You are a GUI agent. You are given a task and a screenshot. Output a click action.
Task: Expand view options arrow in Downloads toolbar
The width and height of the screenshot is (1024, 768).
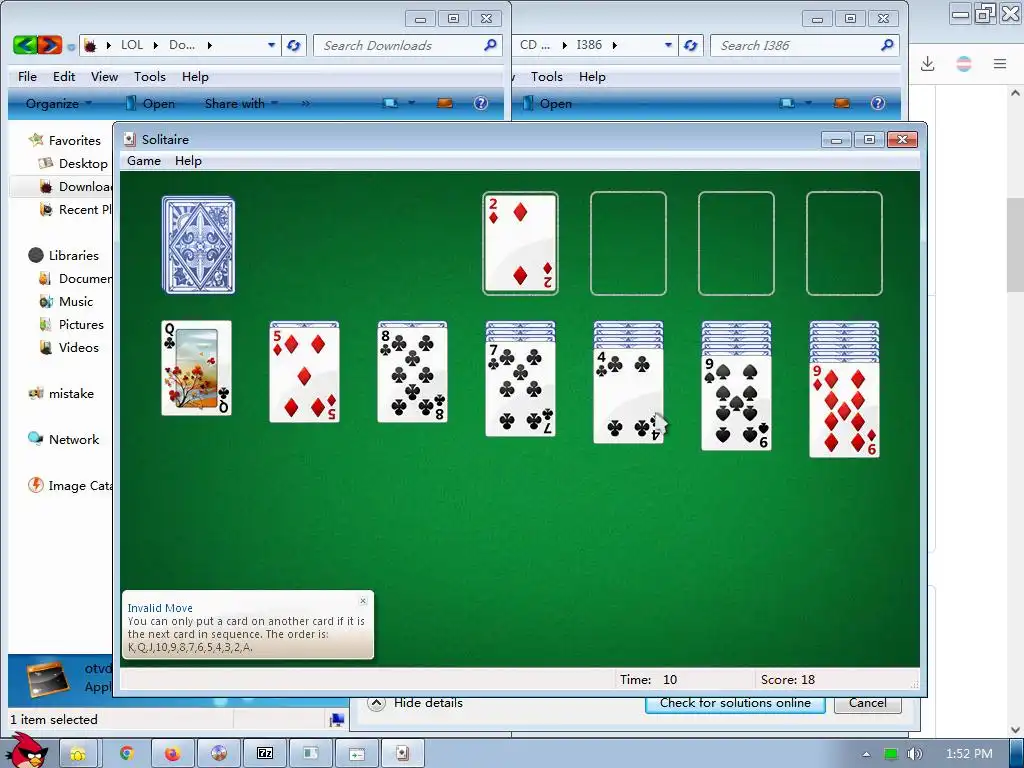coord(411,103)
